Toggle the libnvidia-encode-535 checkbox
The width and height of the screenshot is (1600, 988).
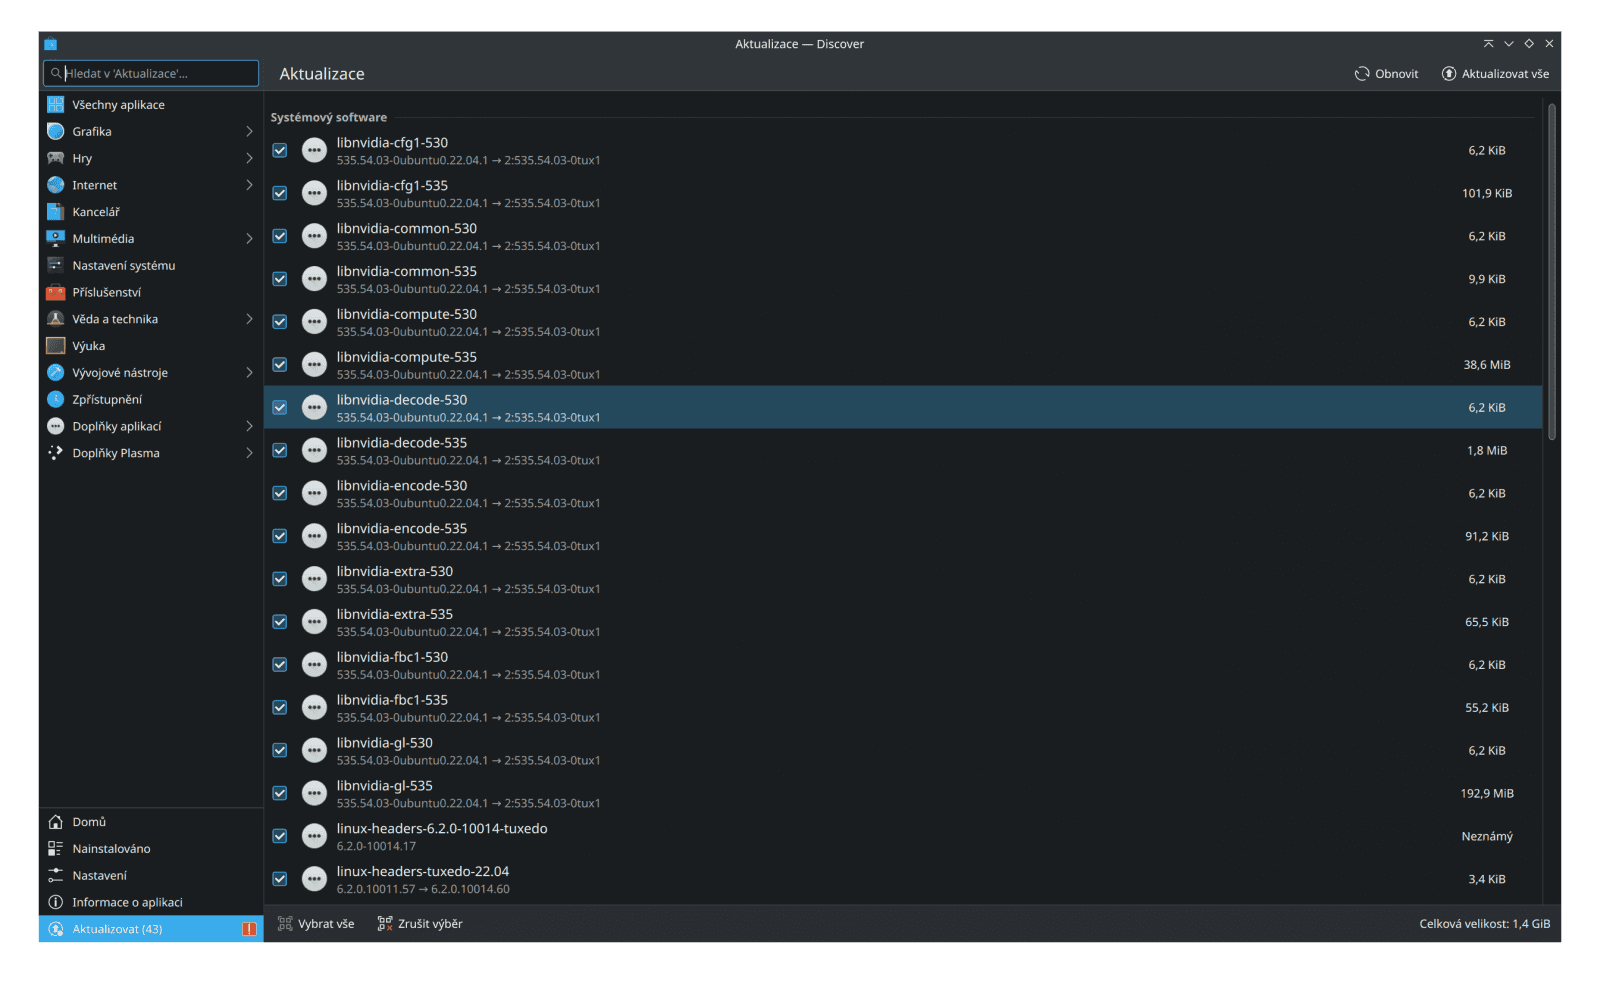tap(280, 536)
